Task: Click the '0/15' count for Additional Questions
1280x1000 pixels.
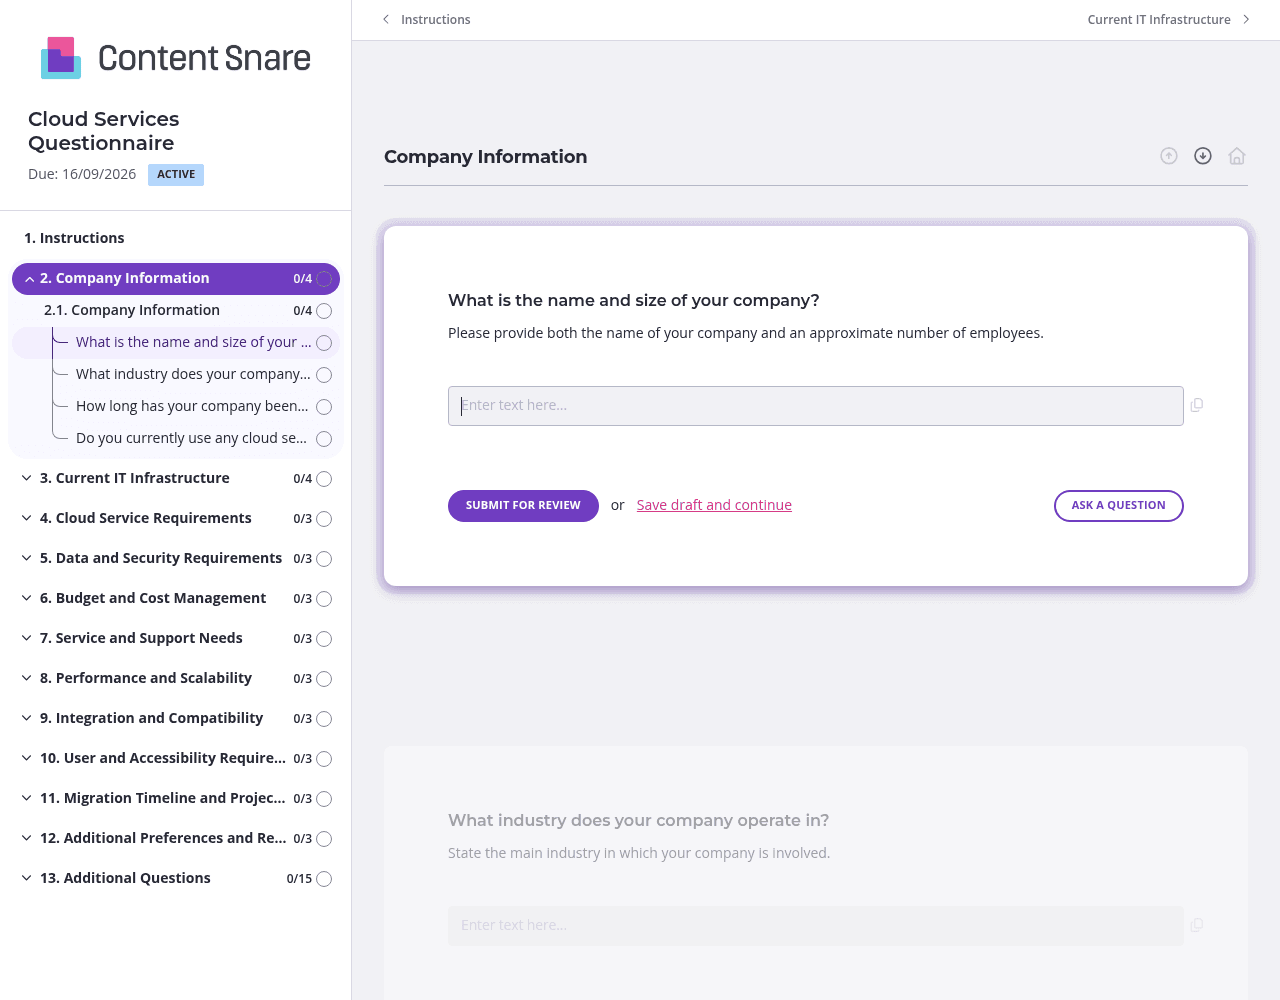Action: (x=299, y=879)
